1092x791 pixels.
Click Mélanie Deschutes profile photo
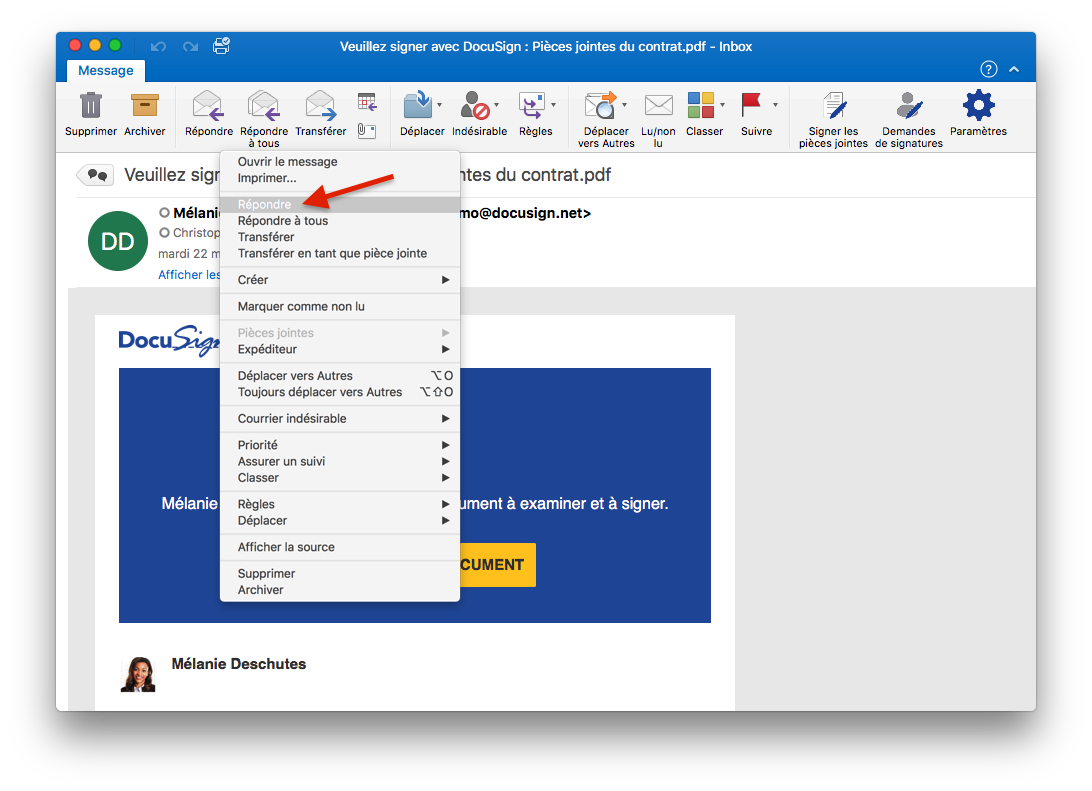138,675
